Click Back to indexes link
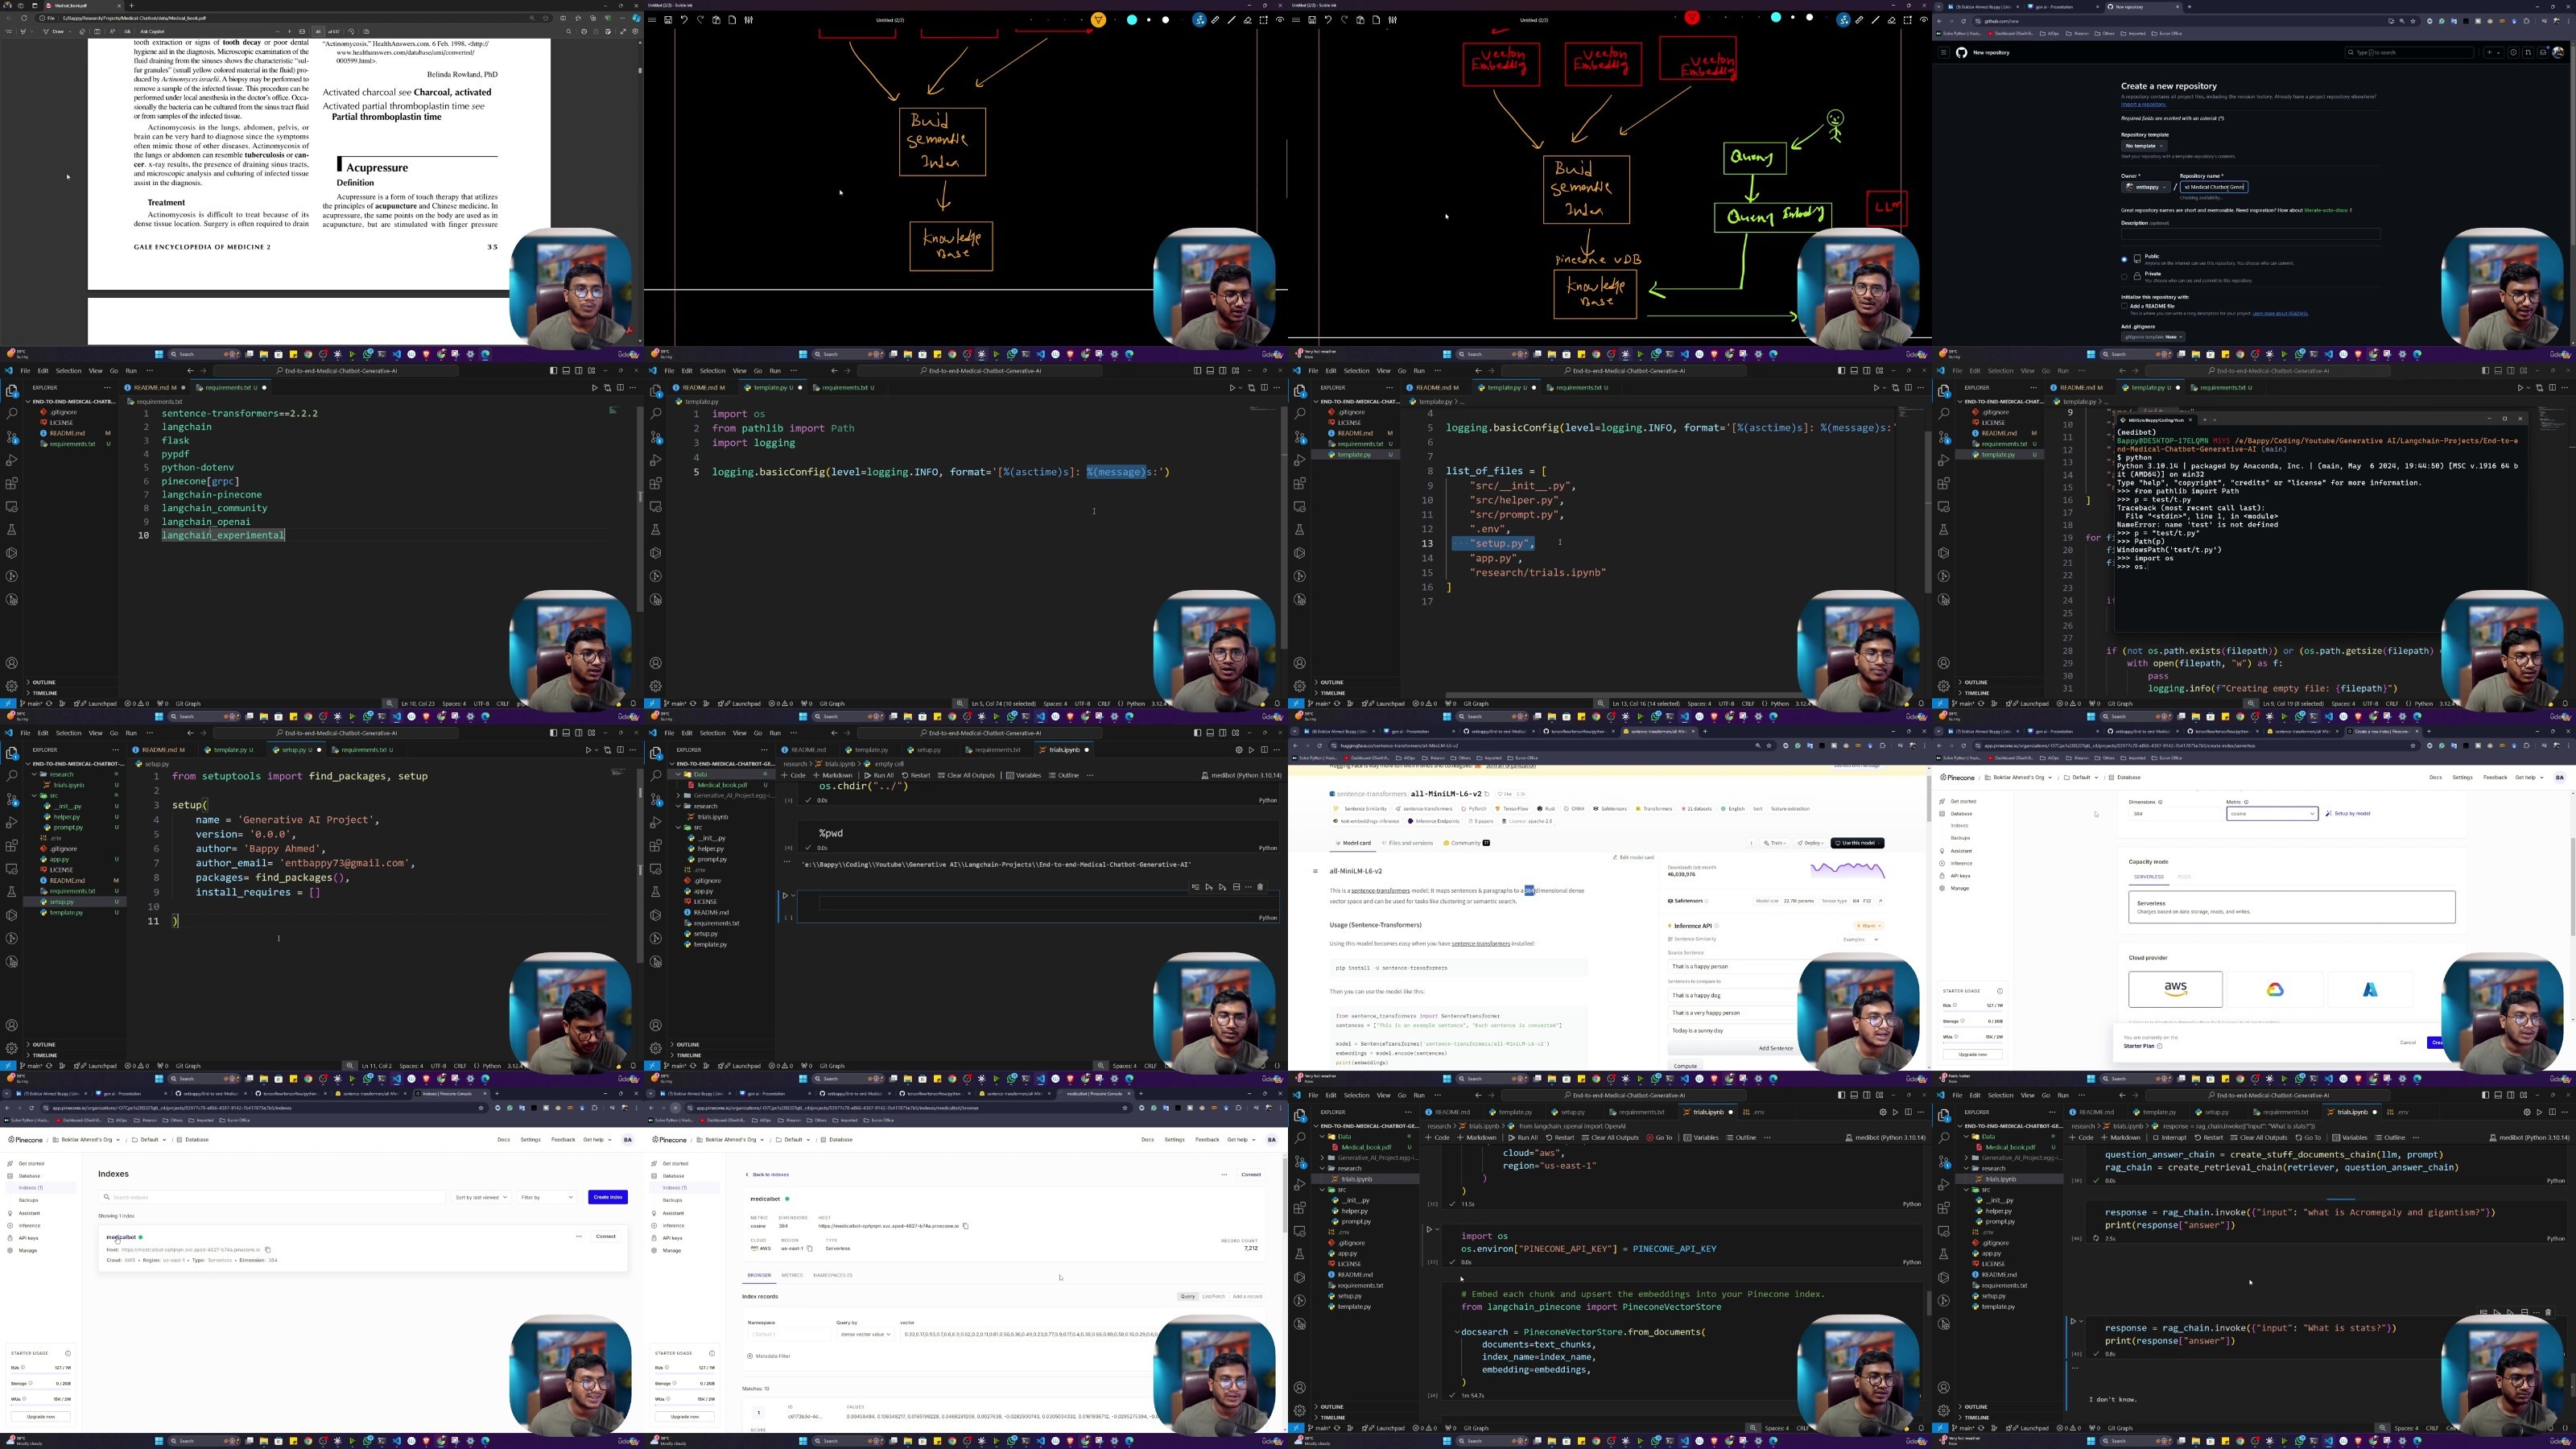The height and width of the screenshot is (1449, 2576). coord(768,1175)
